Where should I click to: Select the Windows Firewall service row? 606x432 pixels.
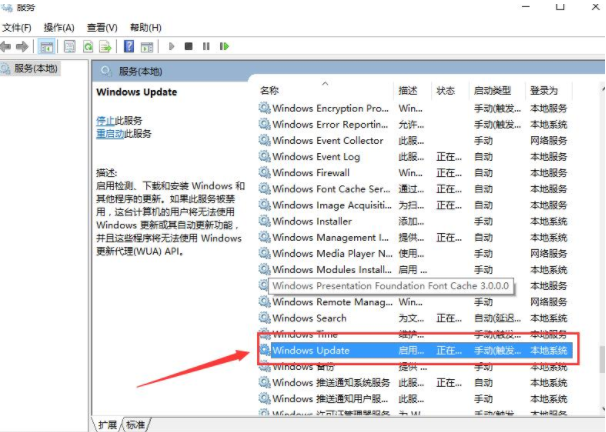pos(310,173)
